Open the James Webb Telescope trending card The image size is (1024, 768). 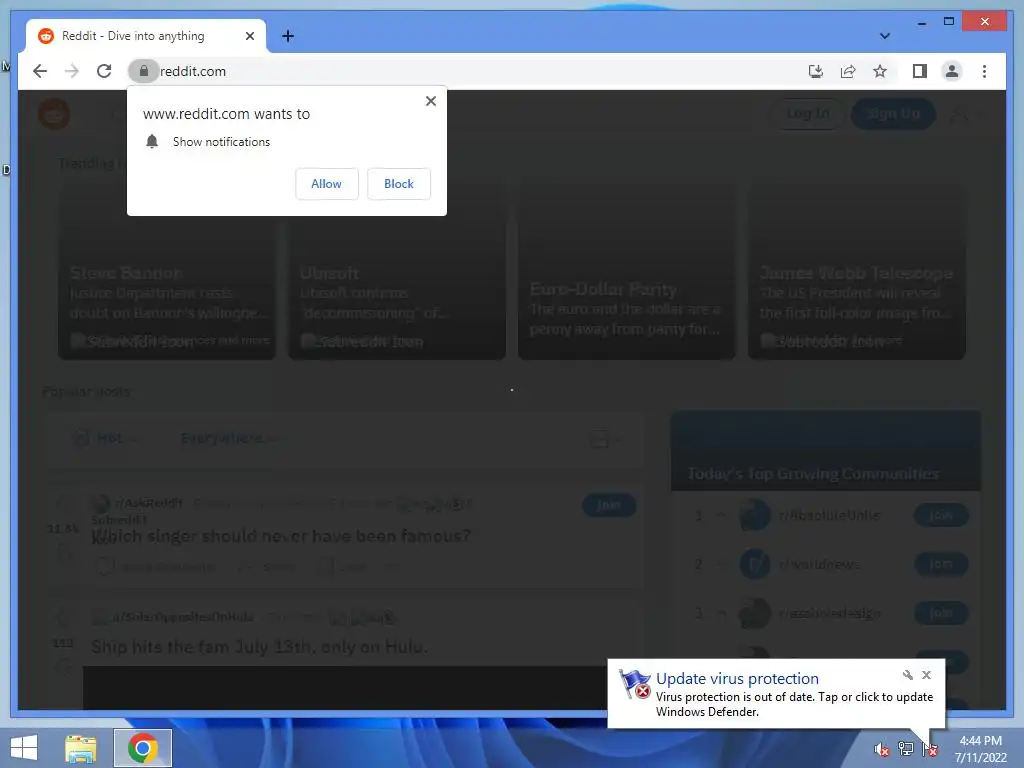pyautogui.click(x=857, y=271)
